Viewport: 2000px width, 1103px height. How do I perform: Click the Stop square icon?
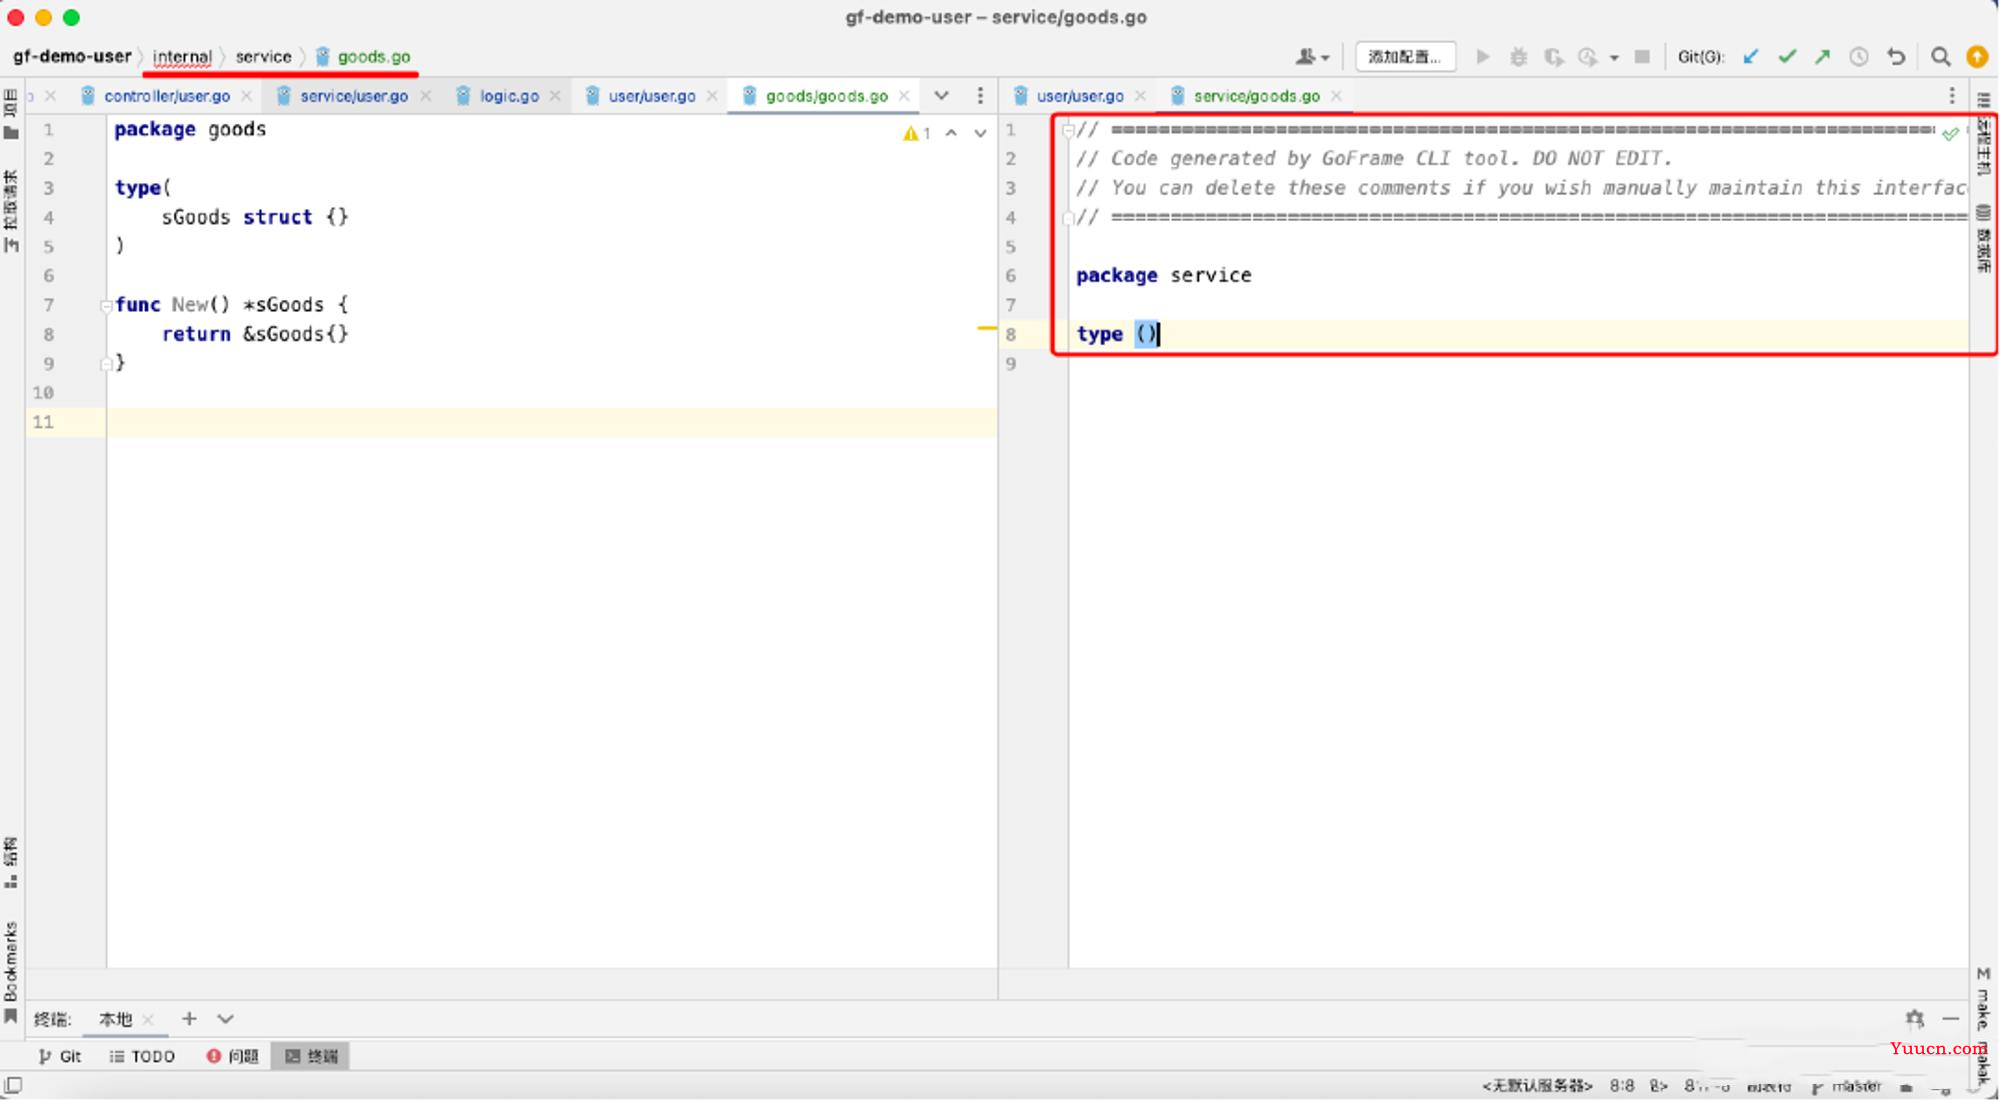tap(1641, 57)
